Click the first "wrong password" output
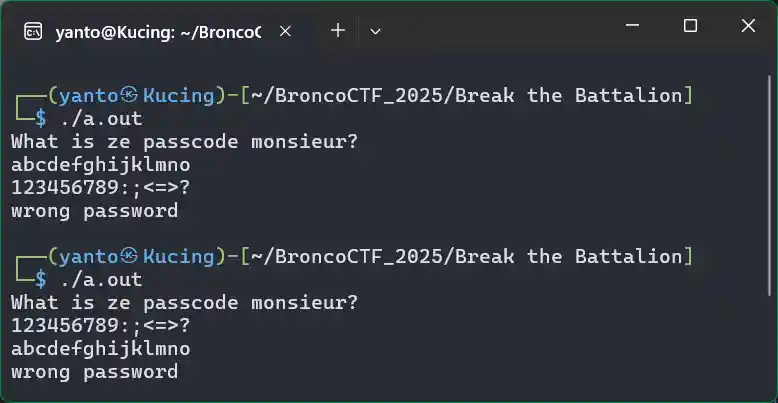Screen dimensions: 778x403 (x=94, y=211)
